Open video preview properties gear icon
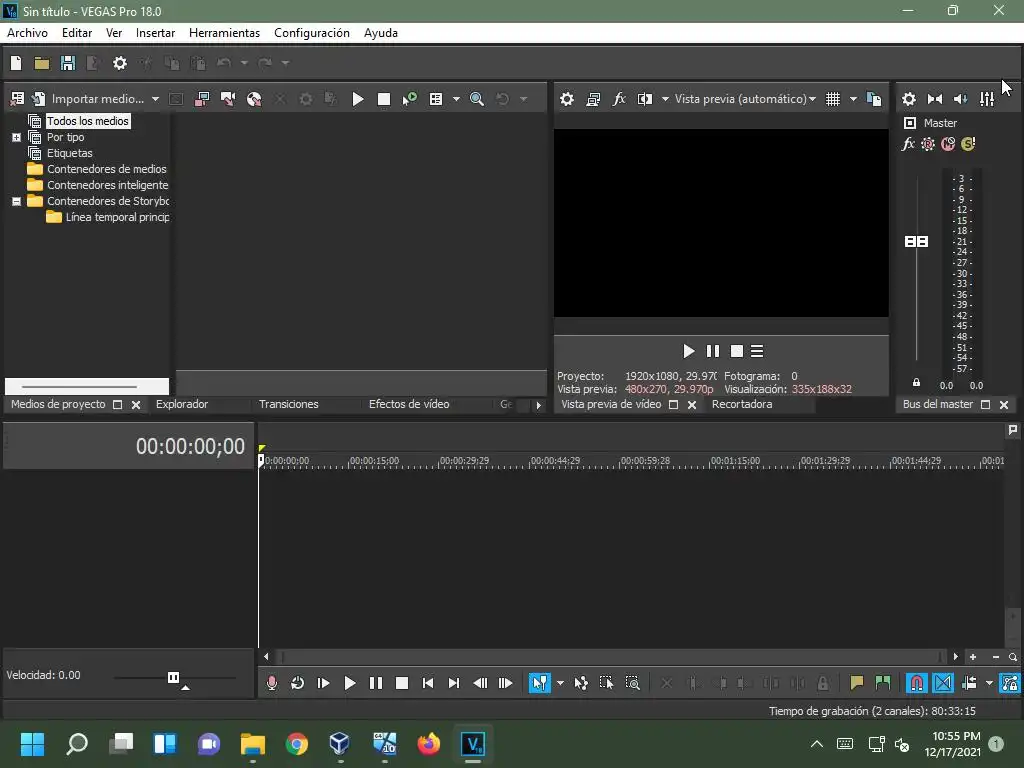This screenshot has width=1024, height=768. tap(567, 99)
